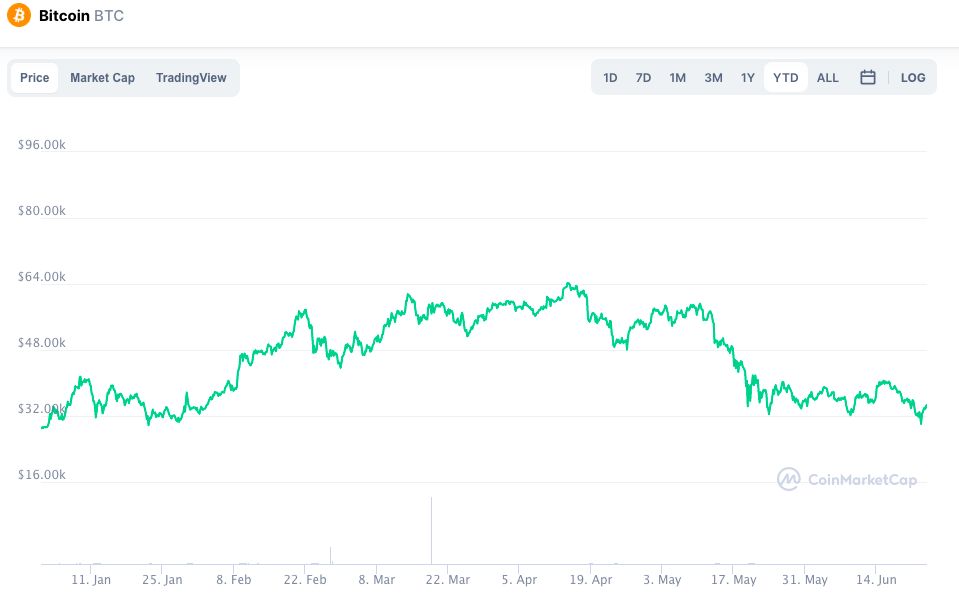The image size is (959, 607).
Task: Click the 22. Feb date label
Action: pos(305,579)
